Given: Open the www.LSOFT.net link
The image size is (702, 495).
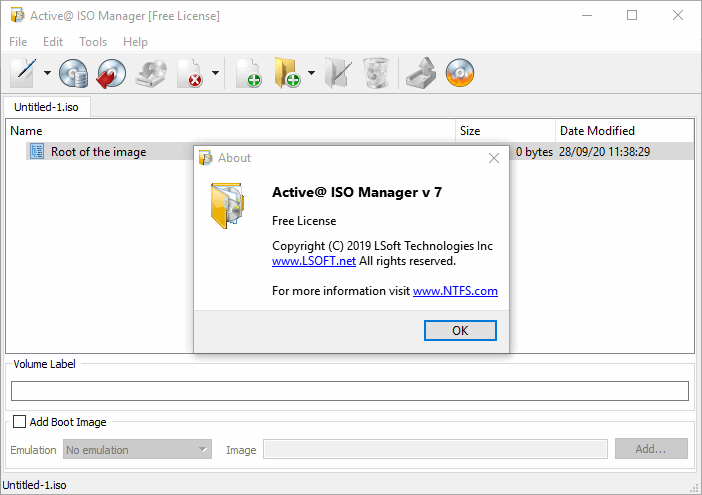Looking at the screenshot, I should pos(314,261).
